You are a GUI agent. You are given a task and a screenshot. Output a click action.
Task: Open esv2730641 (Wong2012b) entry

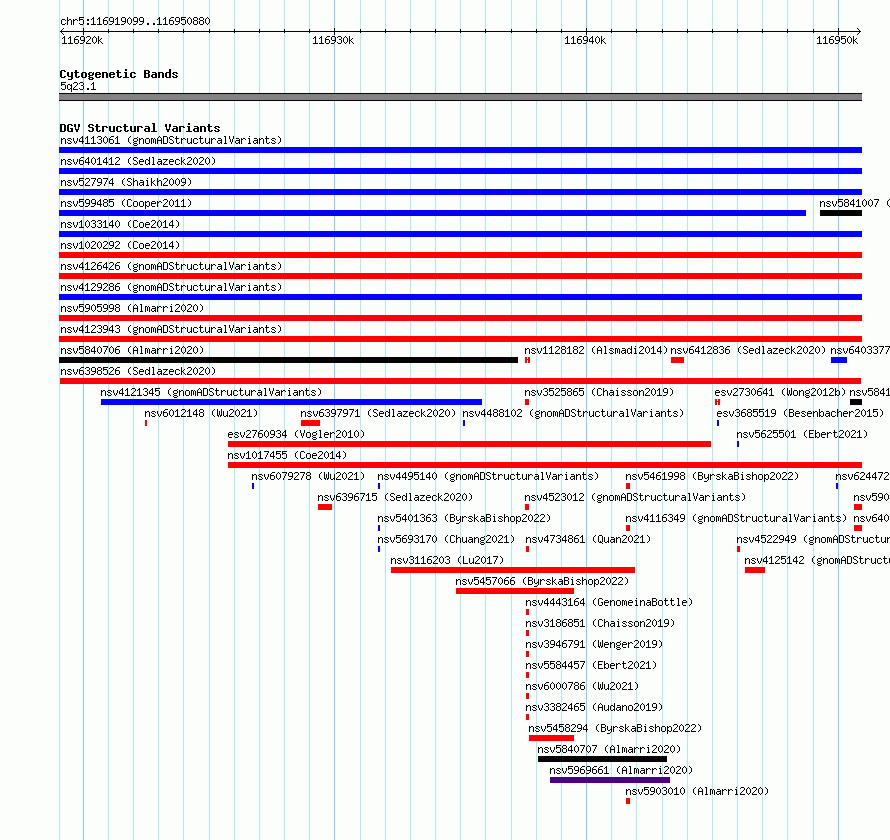tap(780, 392)
